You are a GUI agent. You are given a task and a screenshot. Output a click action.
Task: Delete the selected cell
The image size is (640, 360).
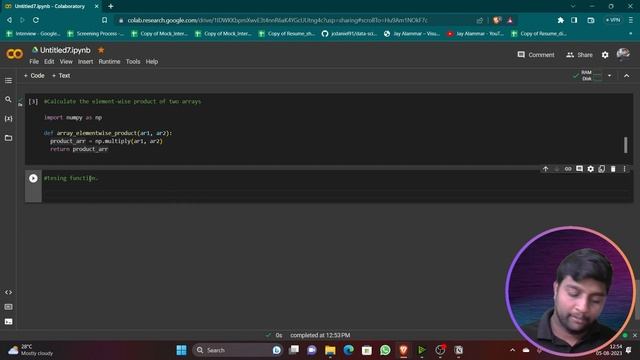click(x=613, y=169)
